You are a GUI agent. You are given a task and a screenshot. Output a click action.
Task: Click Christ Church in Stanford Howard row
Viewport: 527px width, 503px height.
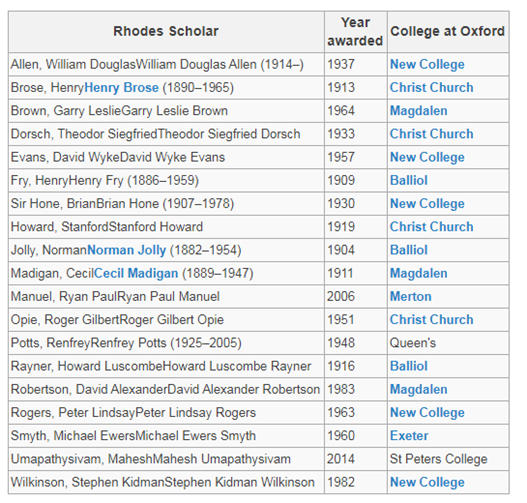pyautogui.click(x=432, y=227)
